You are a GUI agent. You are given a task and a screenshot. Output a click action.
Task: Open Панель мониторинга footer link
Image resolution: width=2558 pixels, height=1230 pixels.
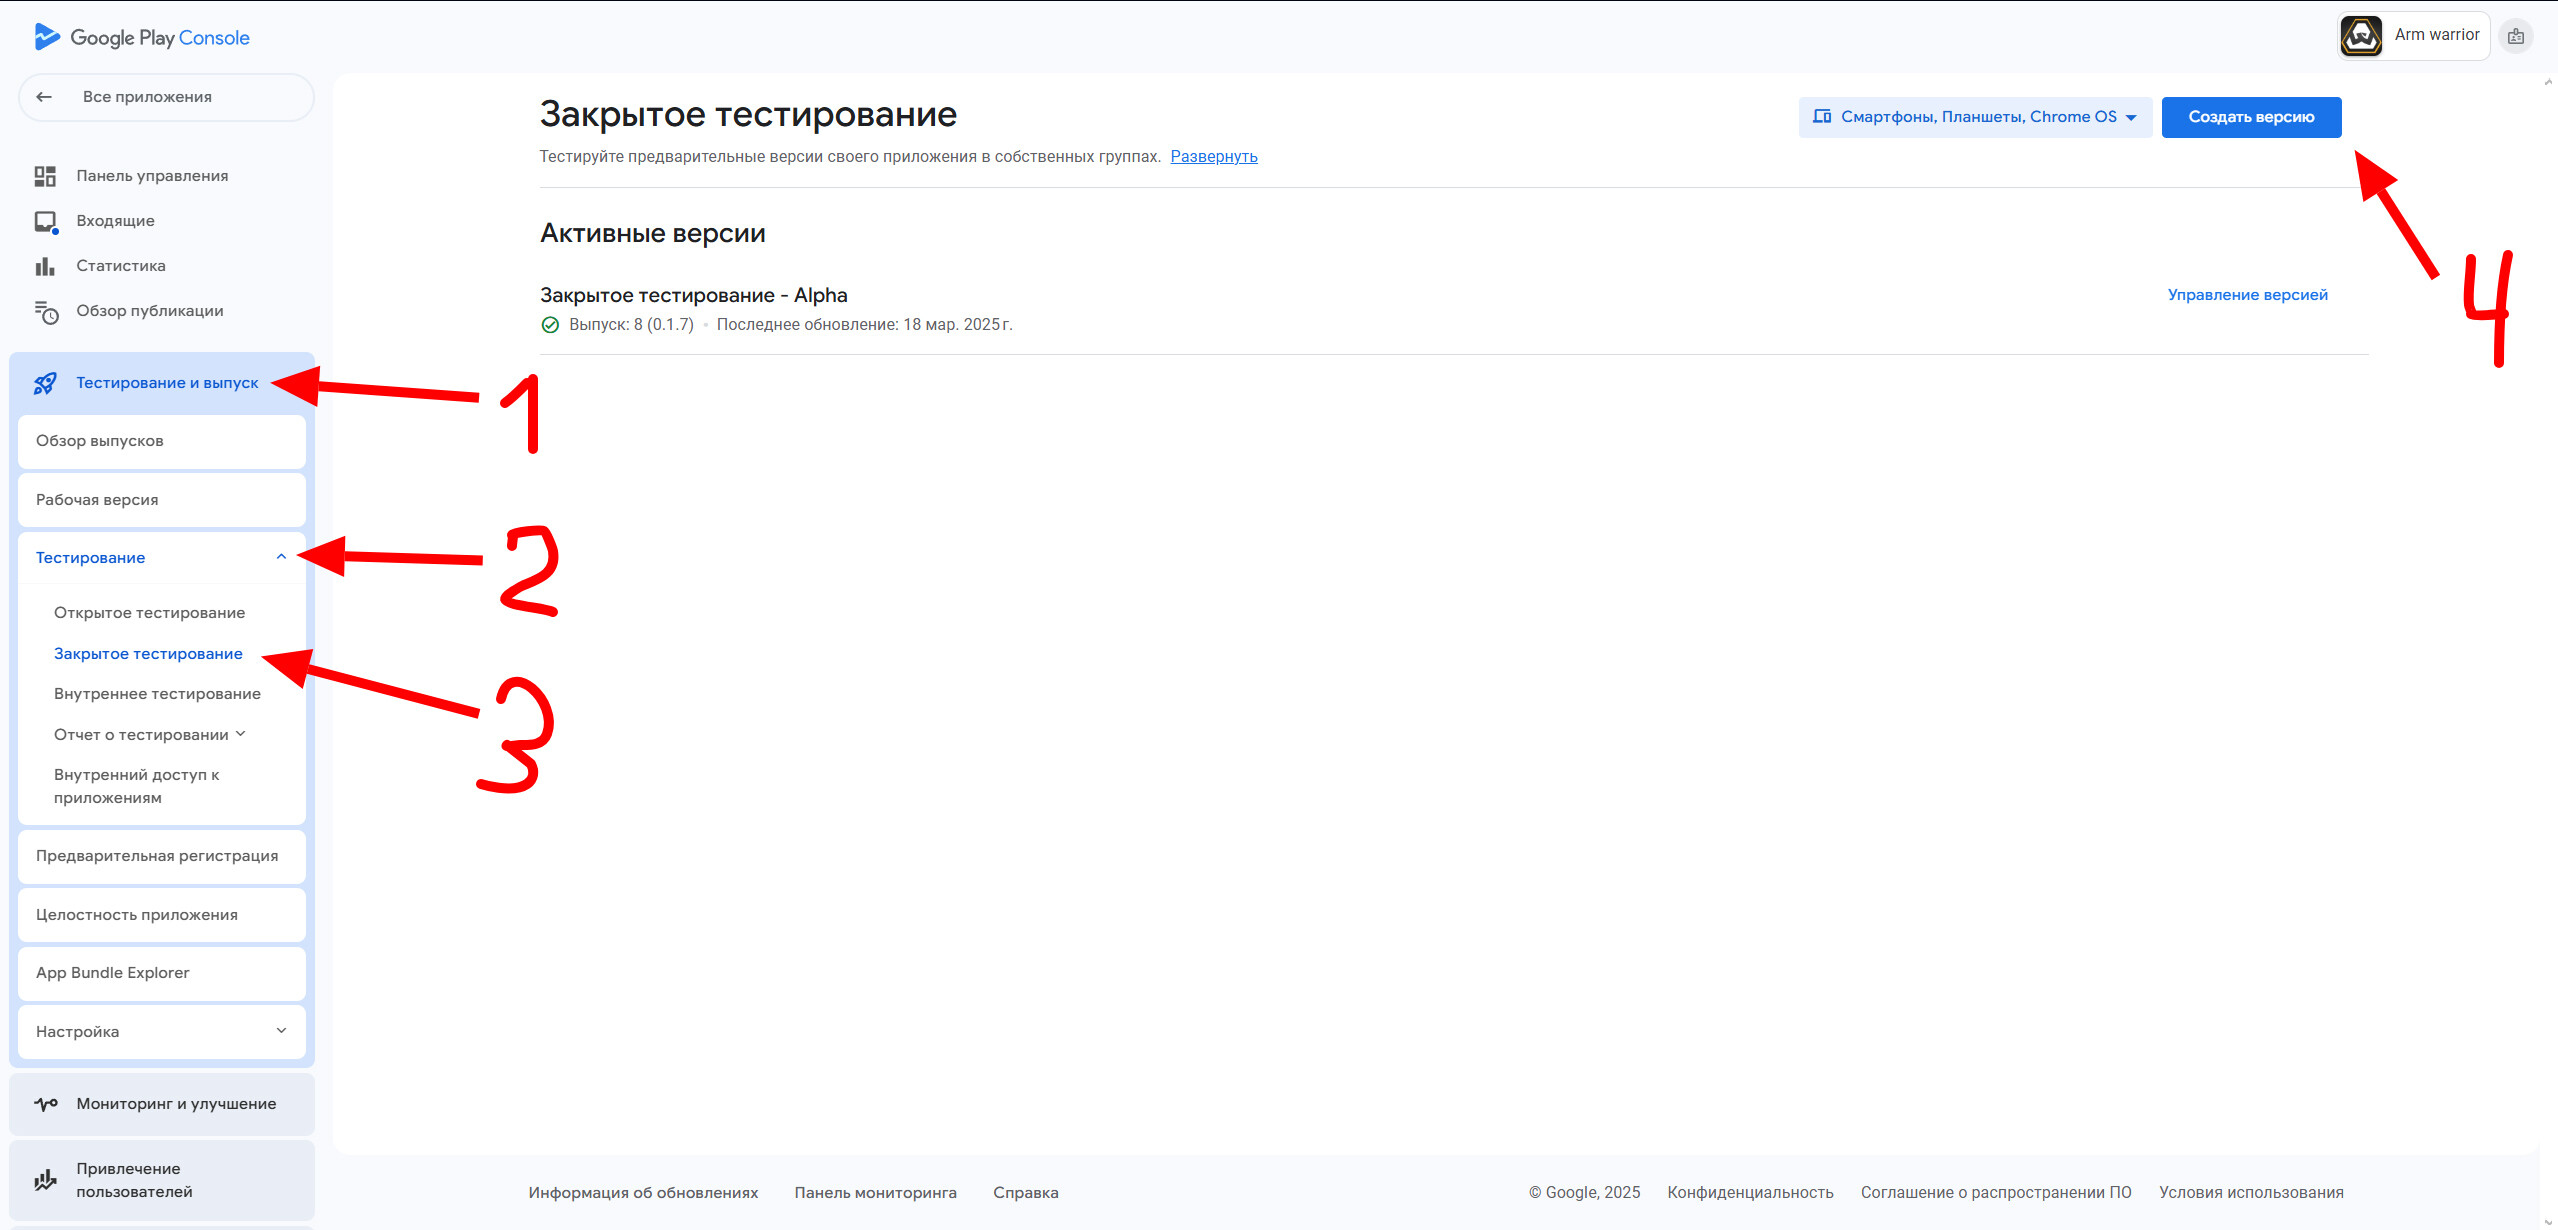click(875, 1192)
